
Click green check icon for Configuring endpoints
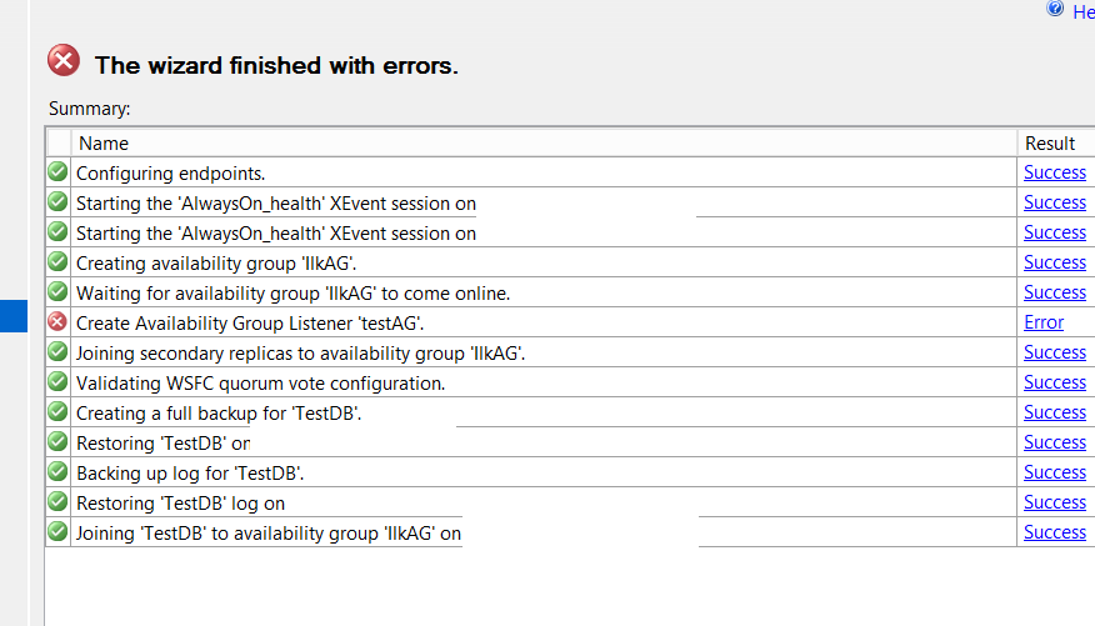point(57,171)
